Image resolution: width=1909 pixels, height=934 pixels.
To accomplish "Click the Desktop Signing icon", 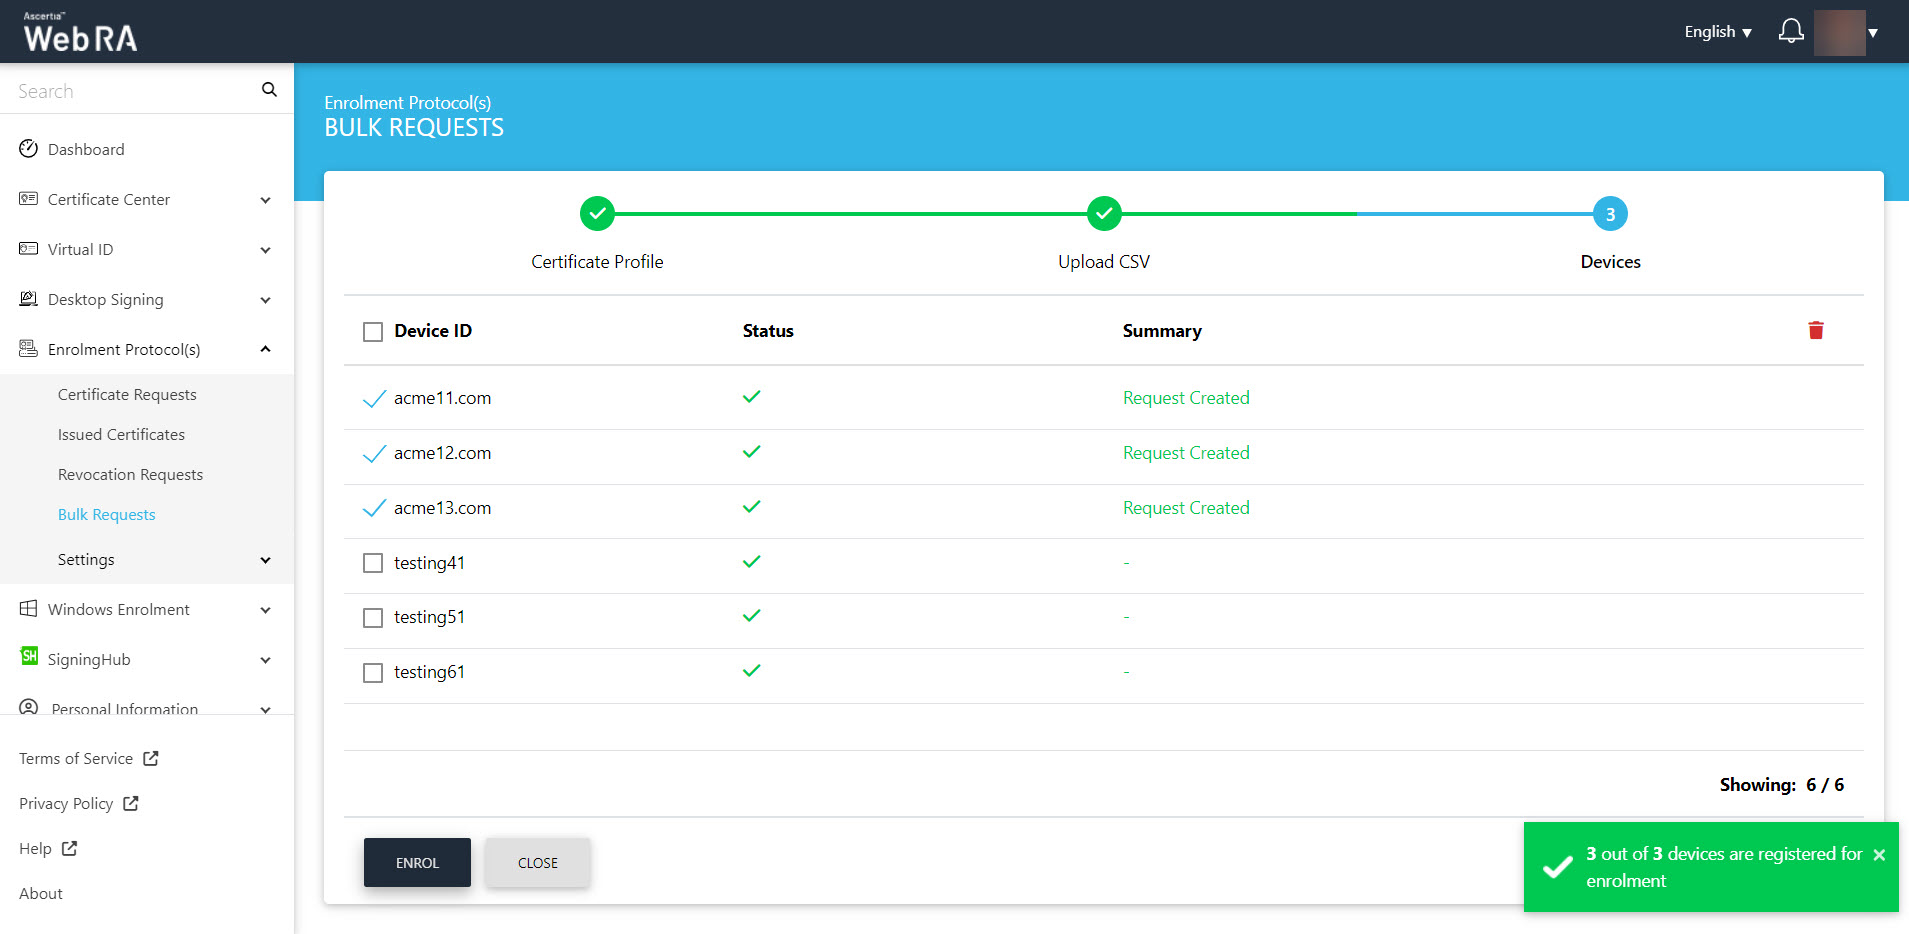I will tap(29, 299).
